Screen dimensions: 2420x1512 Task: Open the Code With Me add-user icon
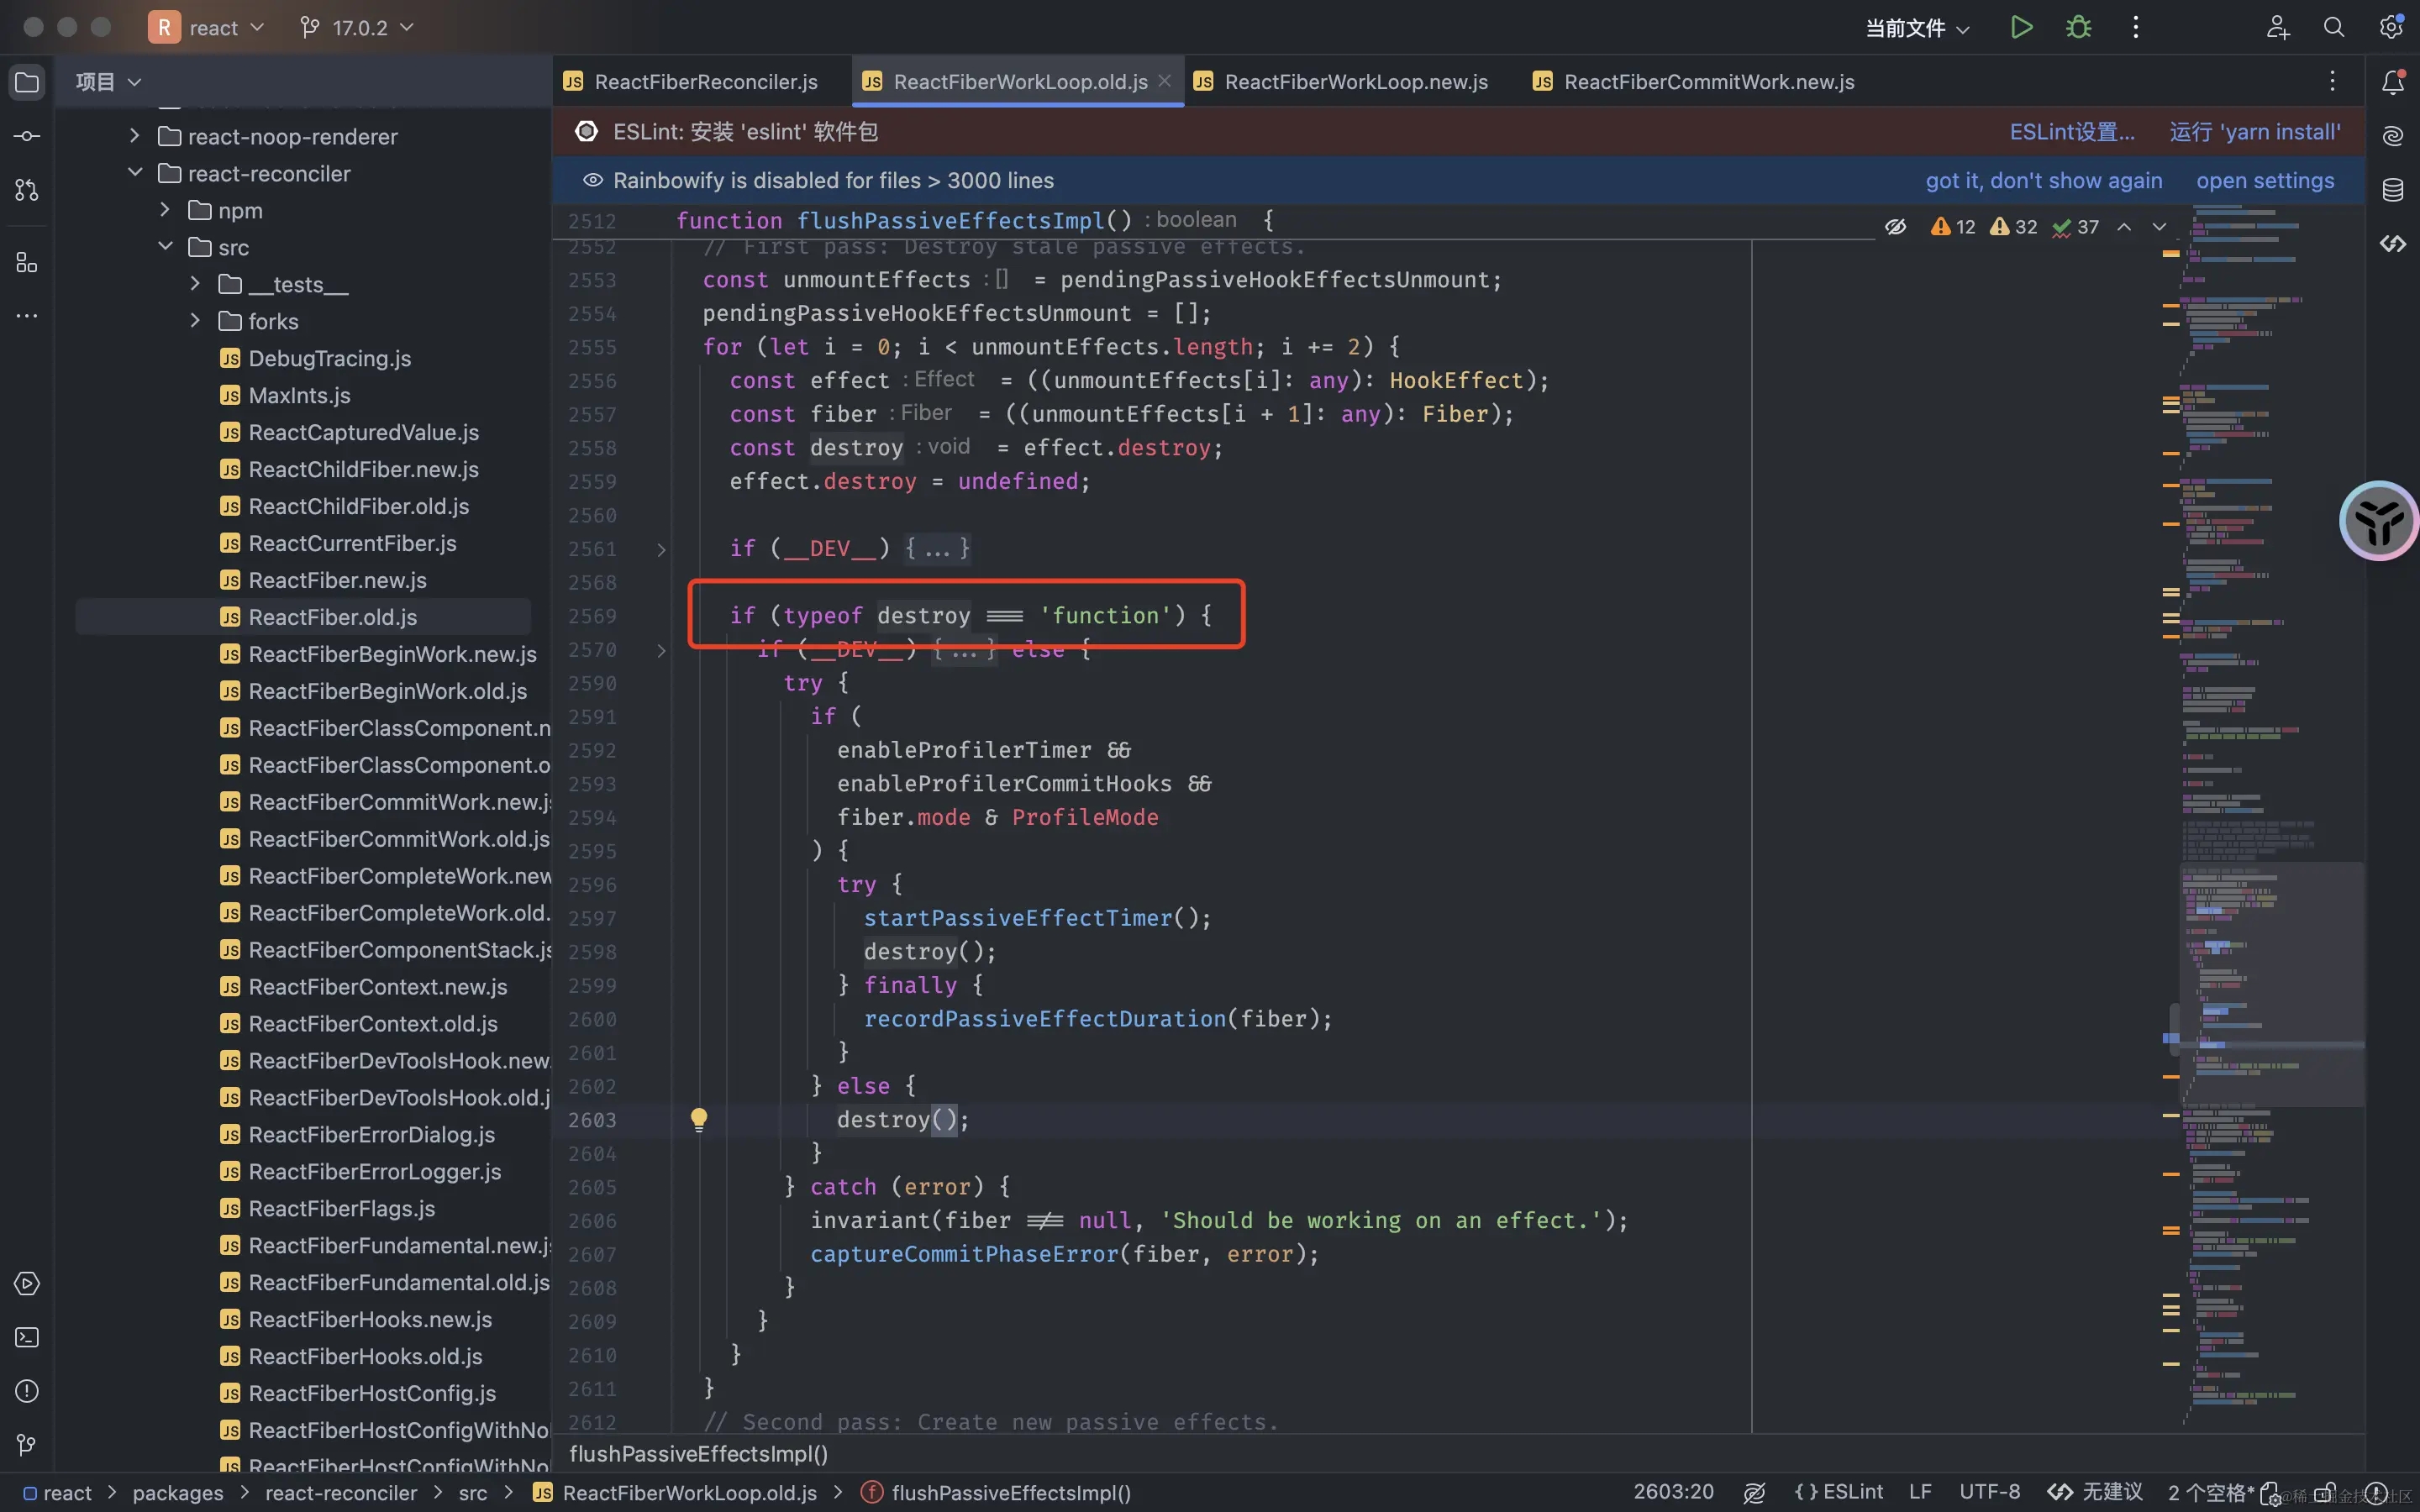click(2277, 27)
